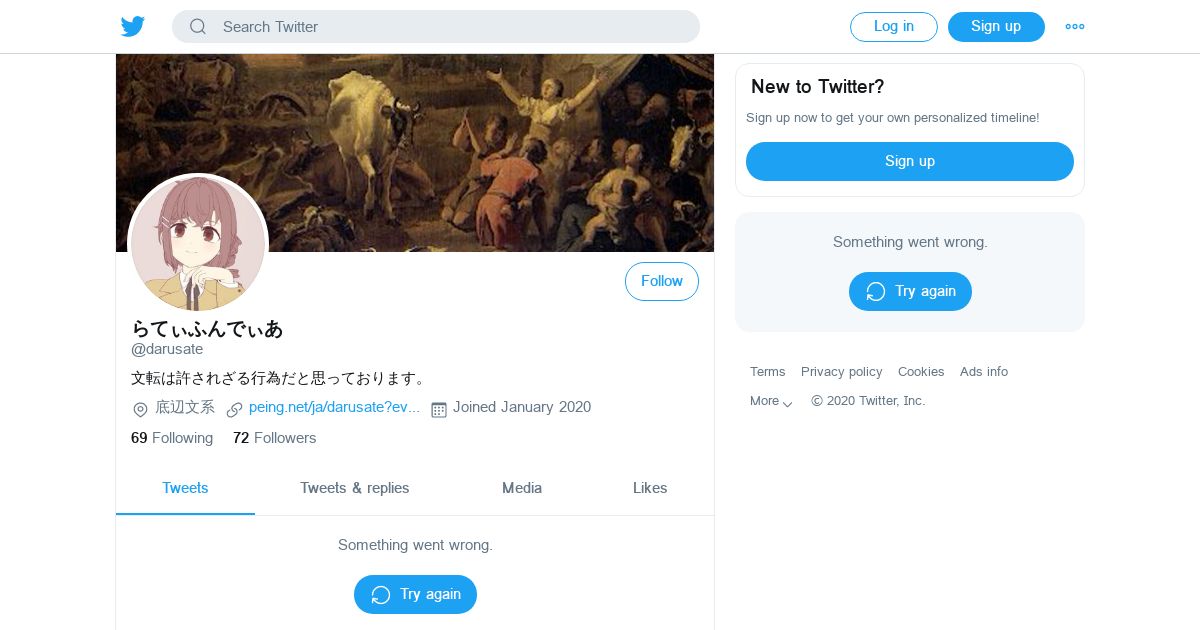Click the search magnifier icon
1200x630 pixels.
click(198, 27)
